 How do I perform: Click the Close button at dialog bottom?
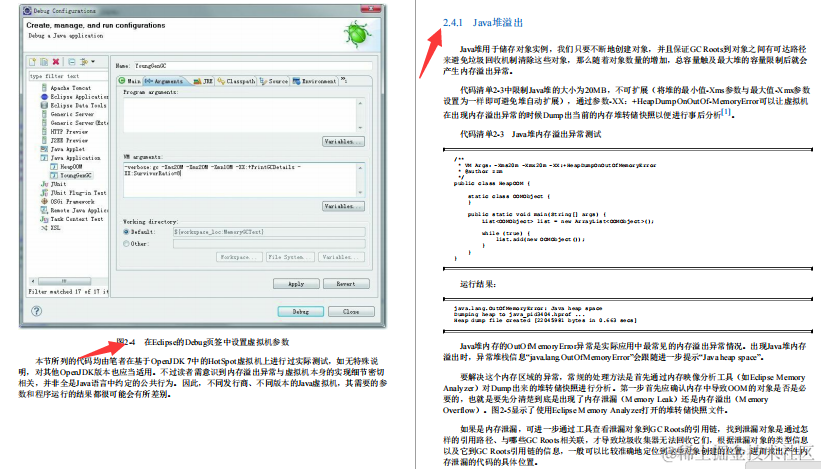click(x=351, y=311)
